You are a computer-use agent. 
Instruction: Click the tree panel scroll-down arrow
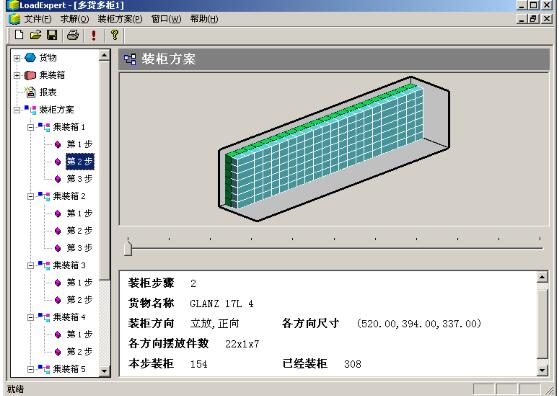(x=104, y=371)
